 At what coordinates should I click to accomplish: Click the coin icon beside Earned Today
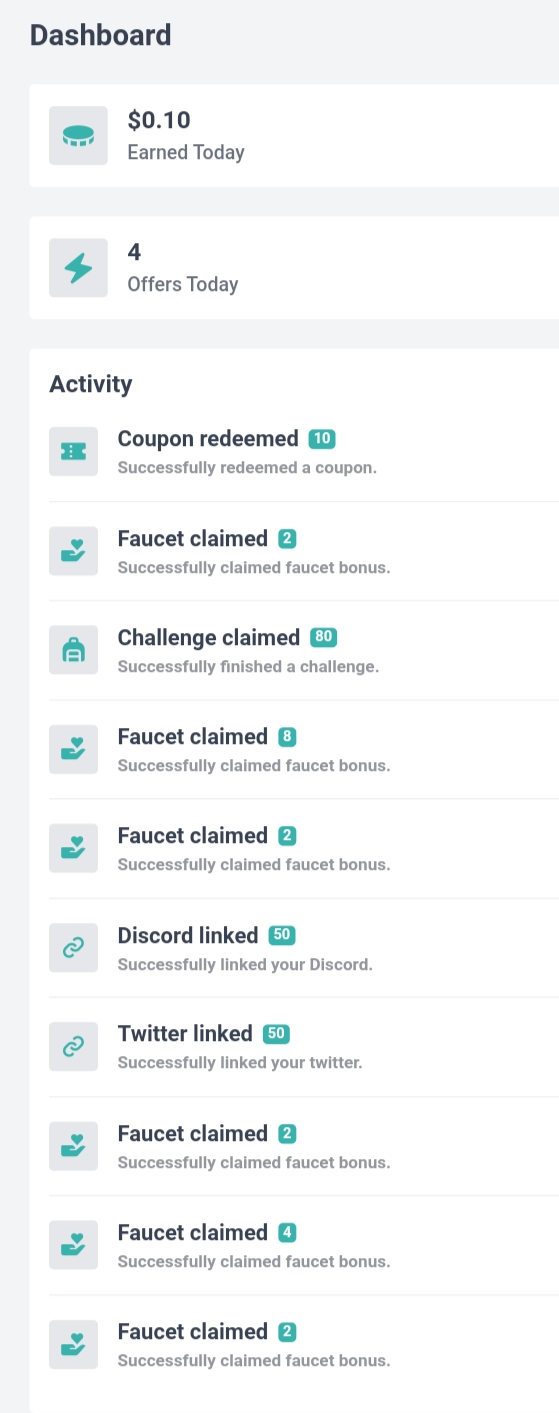point(78,136)
